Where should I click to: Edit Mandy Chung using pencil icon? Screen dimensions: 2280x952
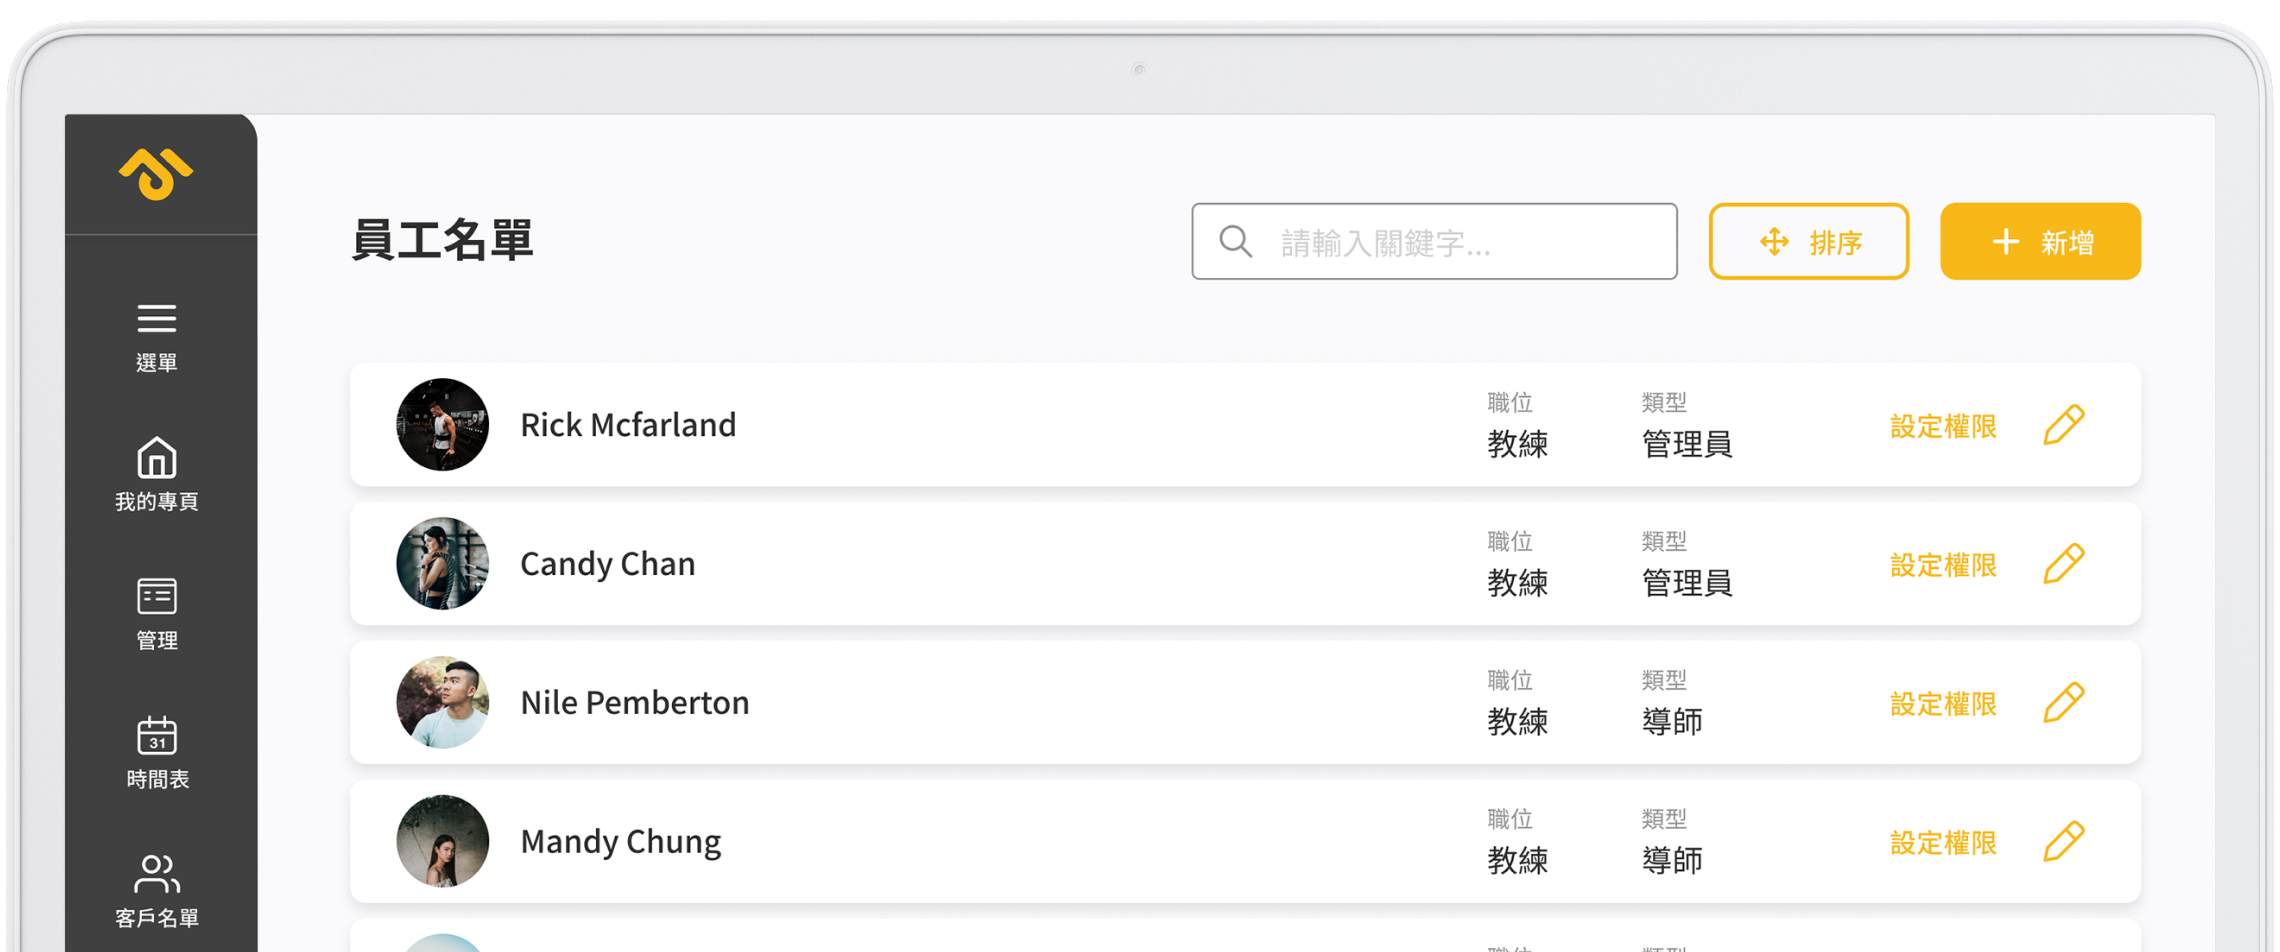tap(2064, 842)
